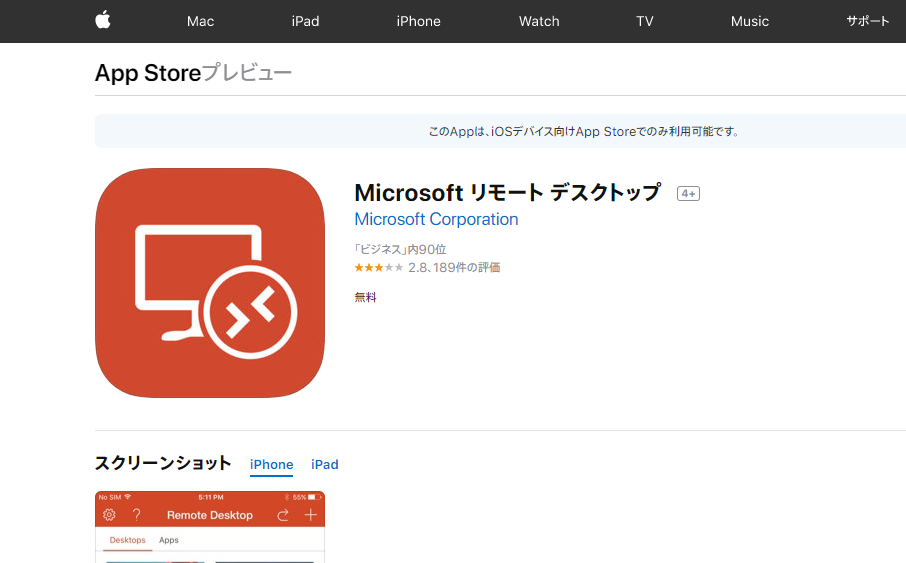Viewport: 906px width, 563px height.
Task: Click the 2.8、189件の評価 rating text
Action: [454, 268]
